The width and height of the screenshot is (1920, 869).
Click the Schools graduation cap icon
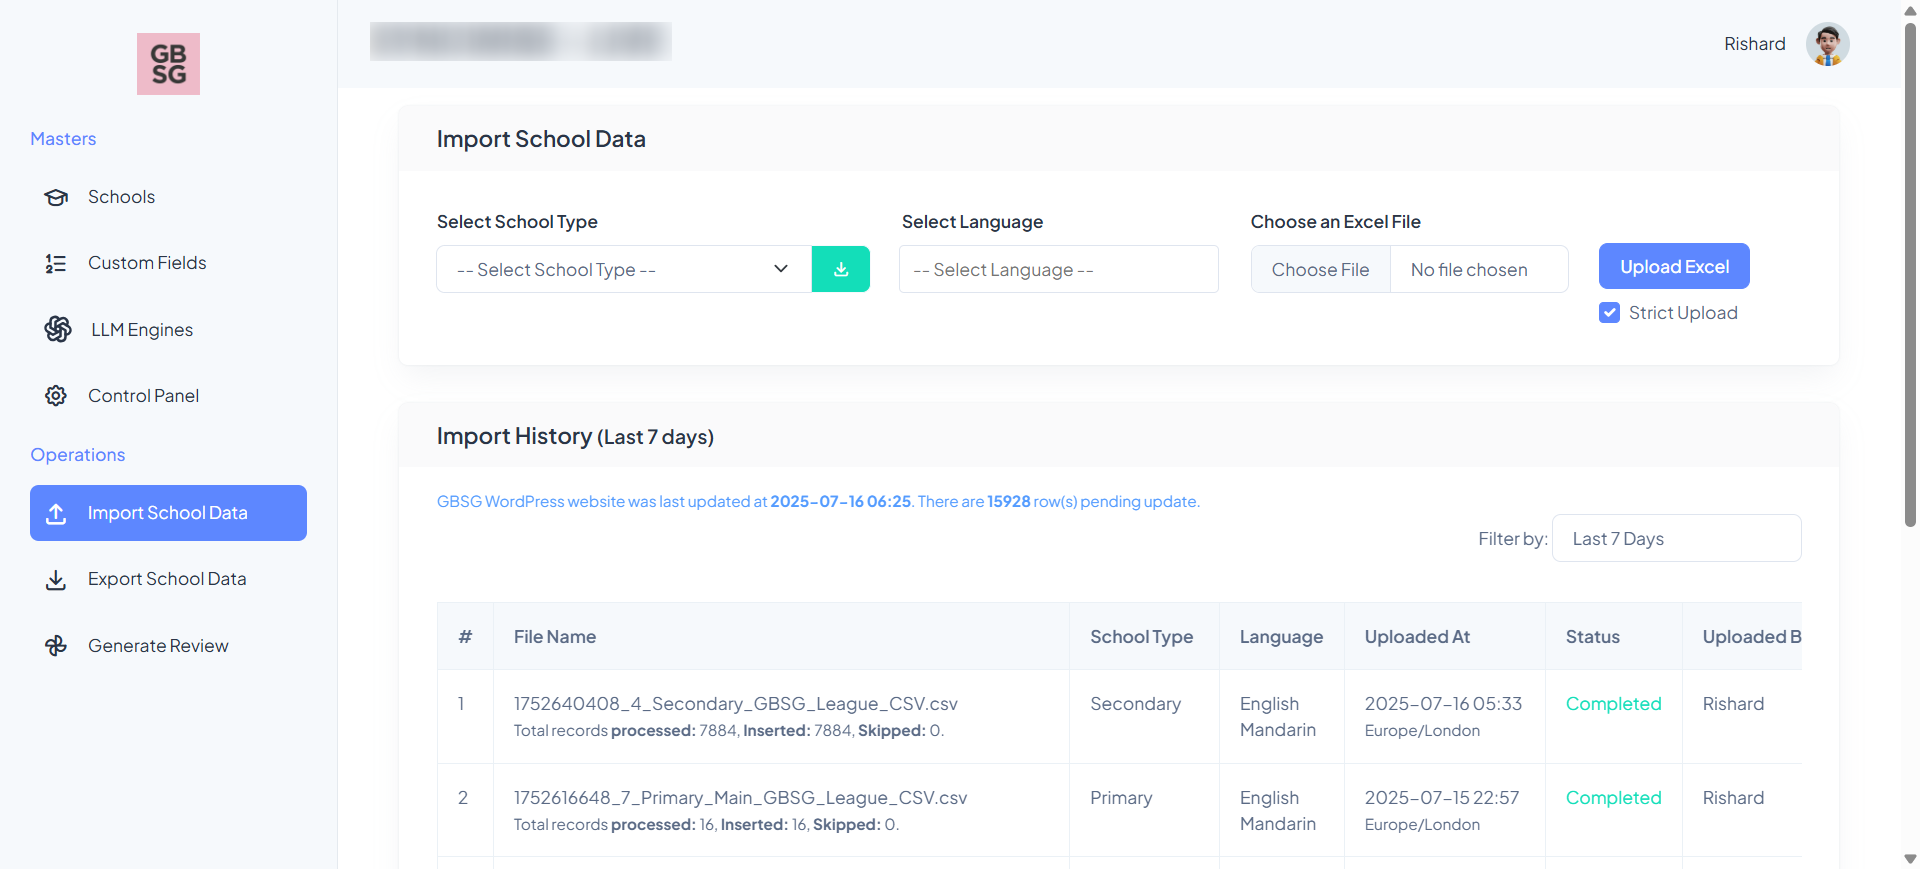coord(56,197)
